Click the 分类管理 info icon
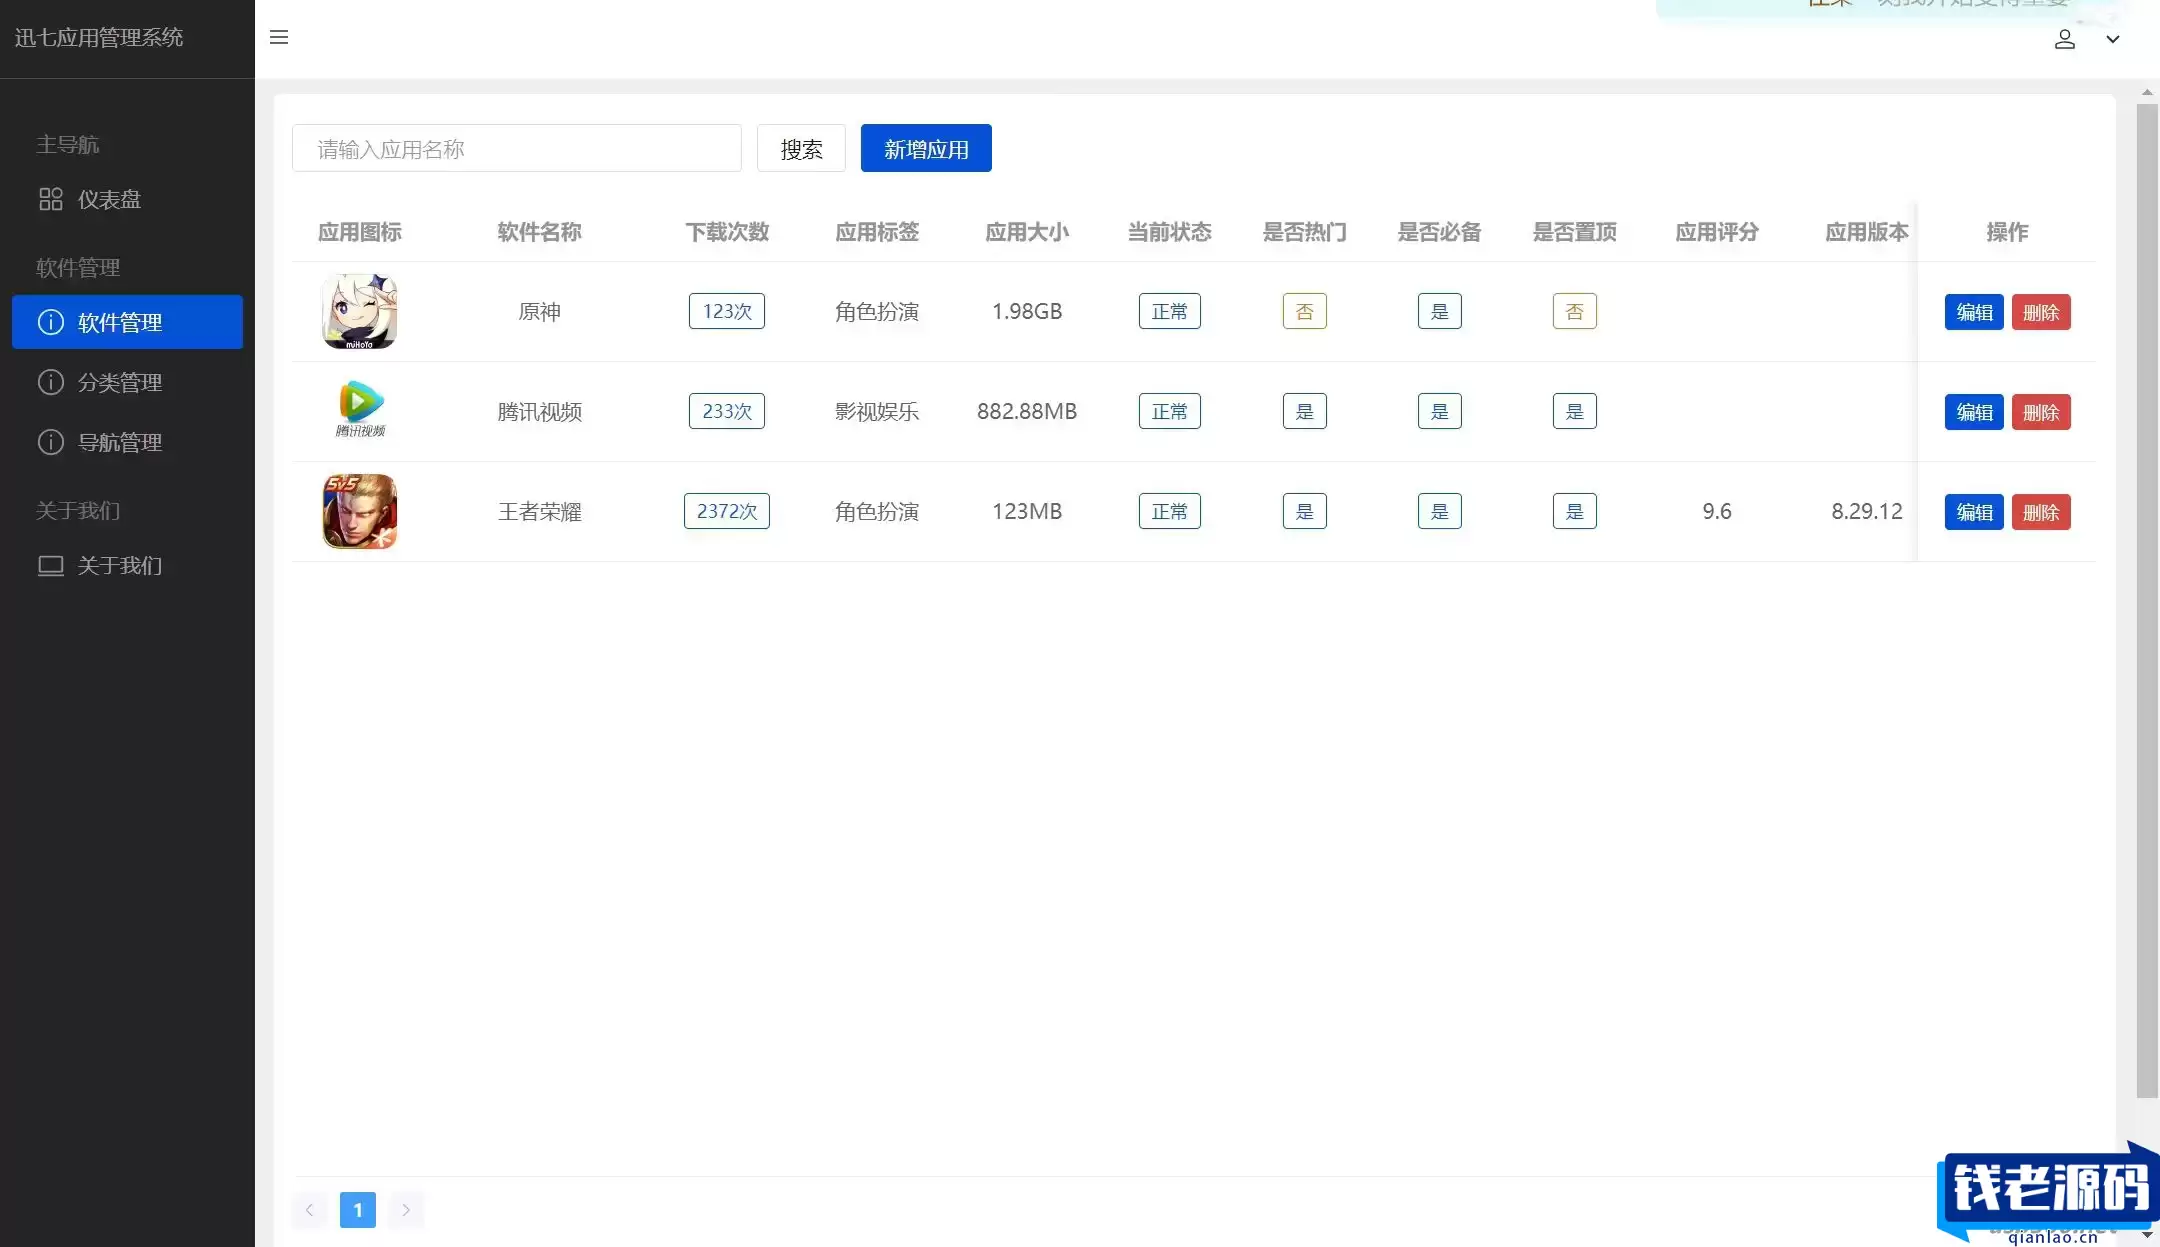Image resolution: width=2160 pixels, height=1247 pixels. coord(50,382)
